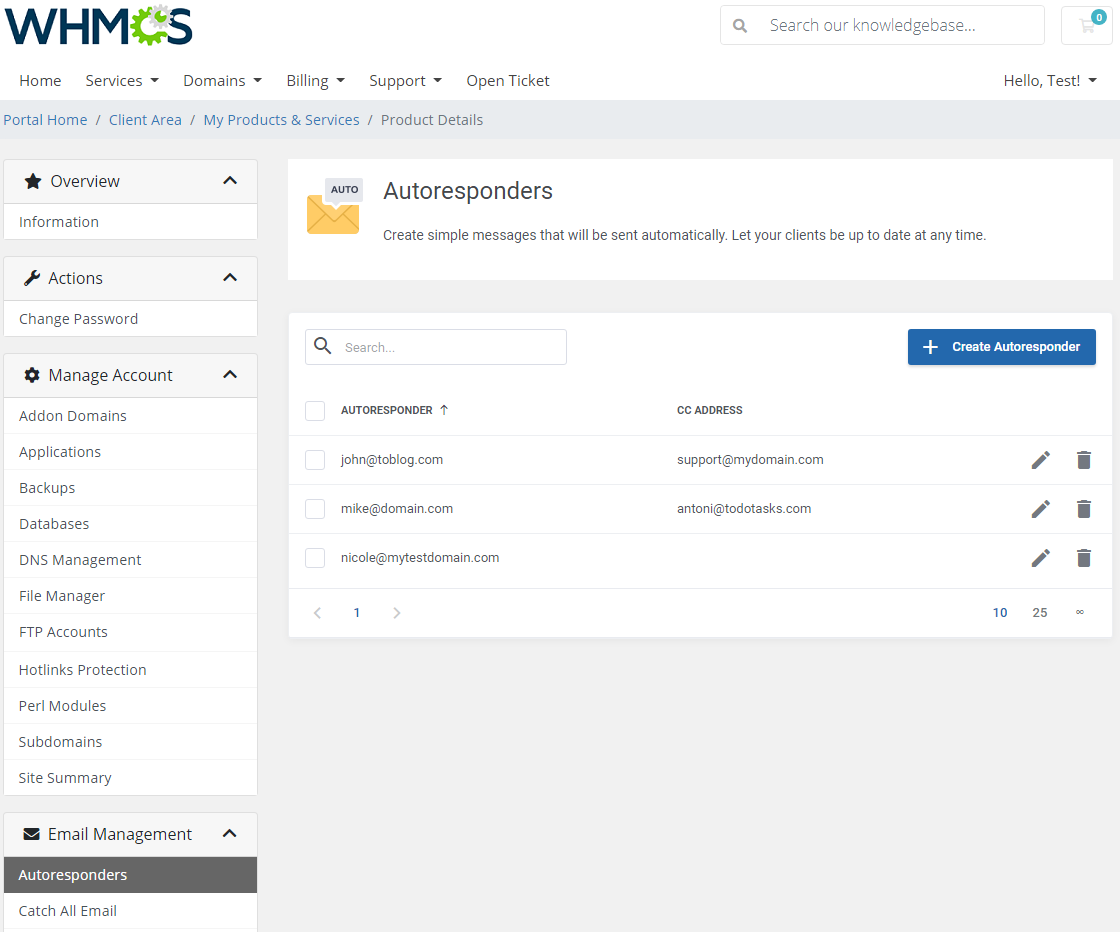Check the nicole@mytestdomain.com row checkbox
The height and width of the screenshot is (932, 1120).
pyautogui.click(x=315, y=558)
